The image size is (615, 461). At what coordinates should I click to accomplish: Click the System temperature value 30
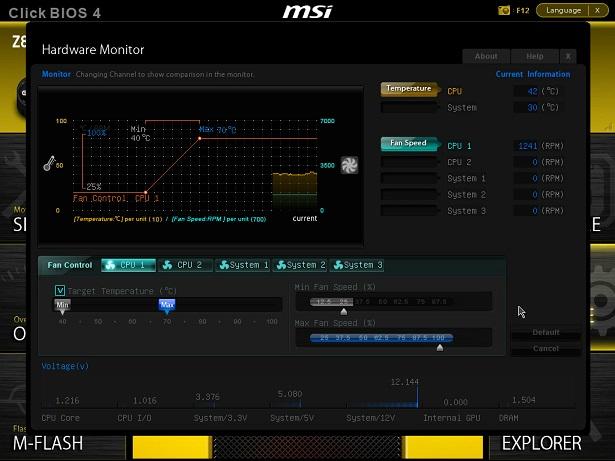[x=532, y=108]
